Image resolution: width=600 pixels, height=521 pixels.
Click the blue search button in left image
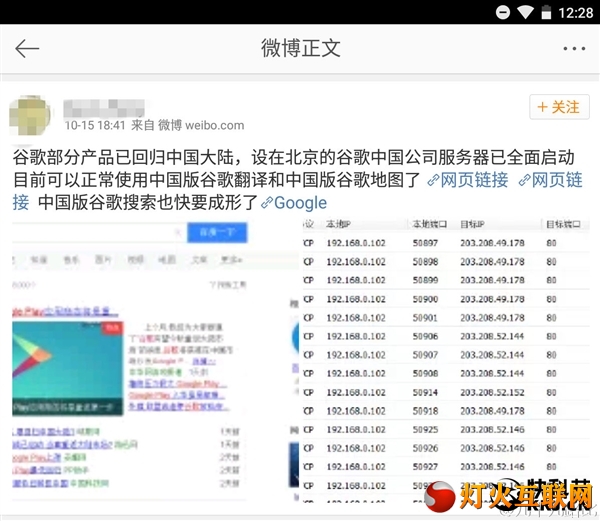click(217, 232)
